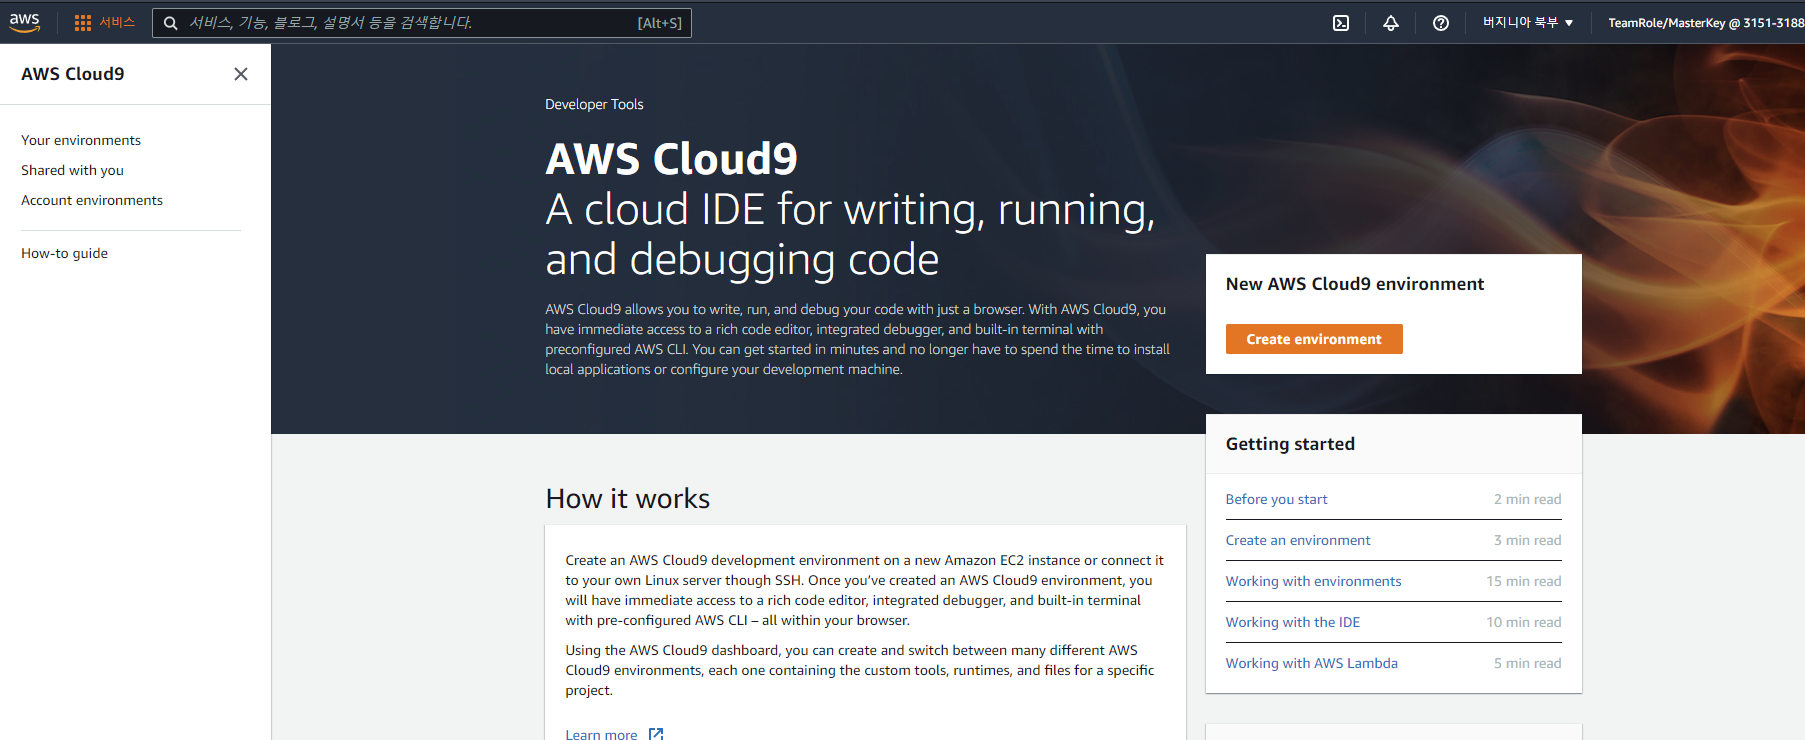This screenshot has width=1805, height=740.
Task: Expand the 버지니아 북부 region dropdown
Action: click(x=1528, y=22)
